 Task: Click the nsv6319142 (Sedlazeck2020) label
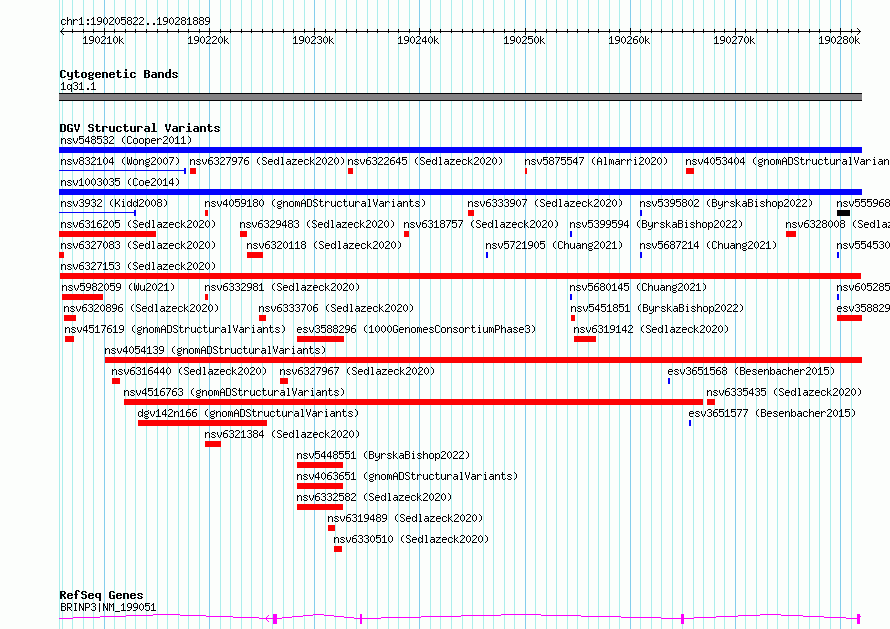tap(651, 329)
